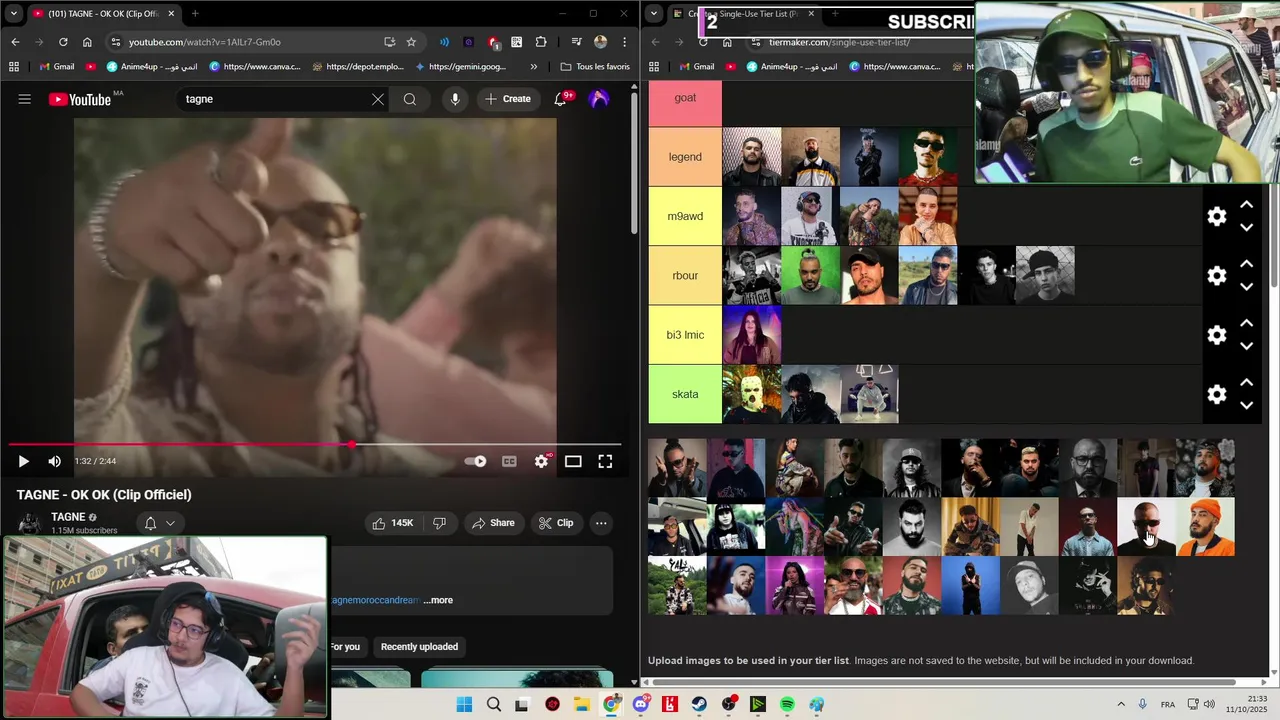The height and width of the screenshot is (720, 1280).
Task: Open more actions three-dot menu under video
Action: coord(601,523)
